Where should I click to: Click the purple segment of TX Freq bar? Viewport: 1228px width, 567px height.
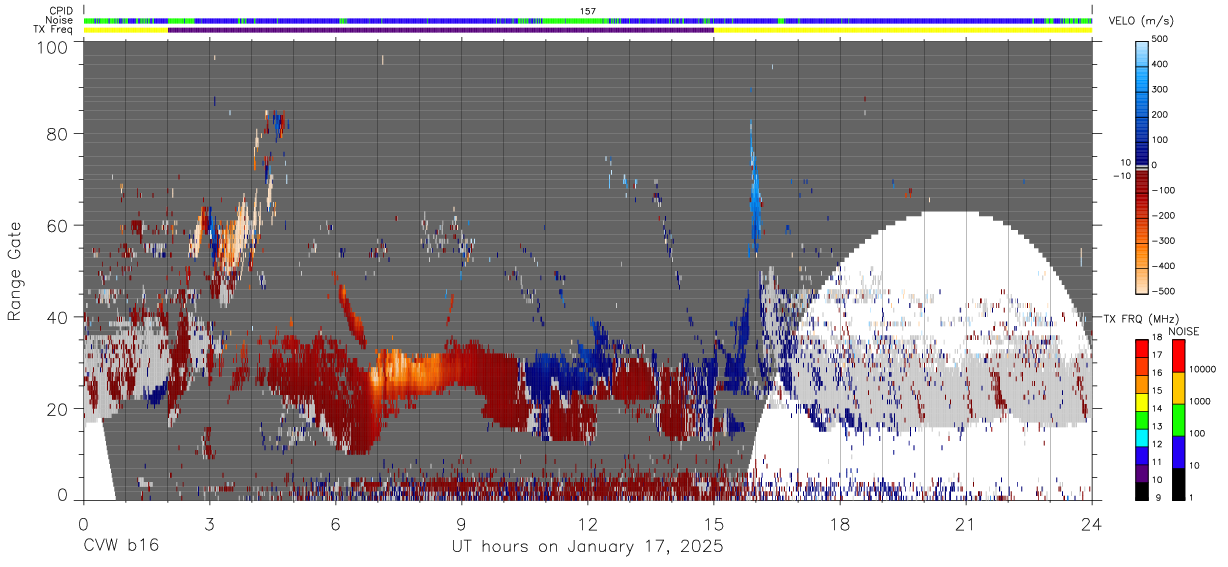[441, 30]
